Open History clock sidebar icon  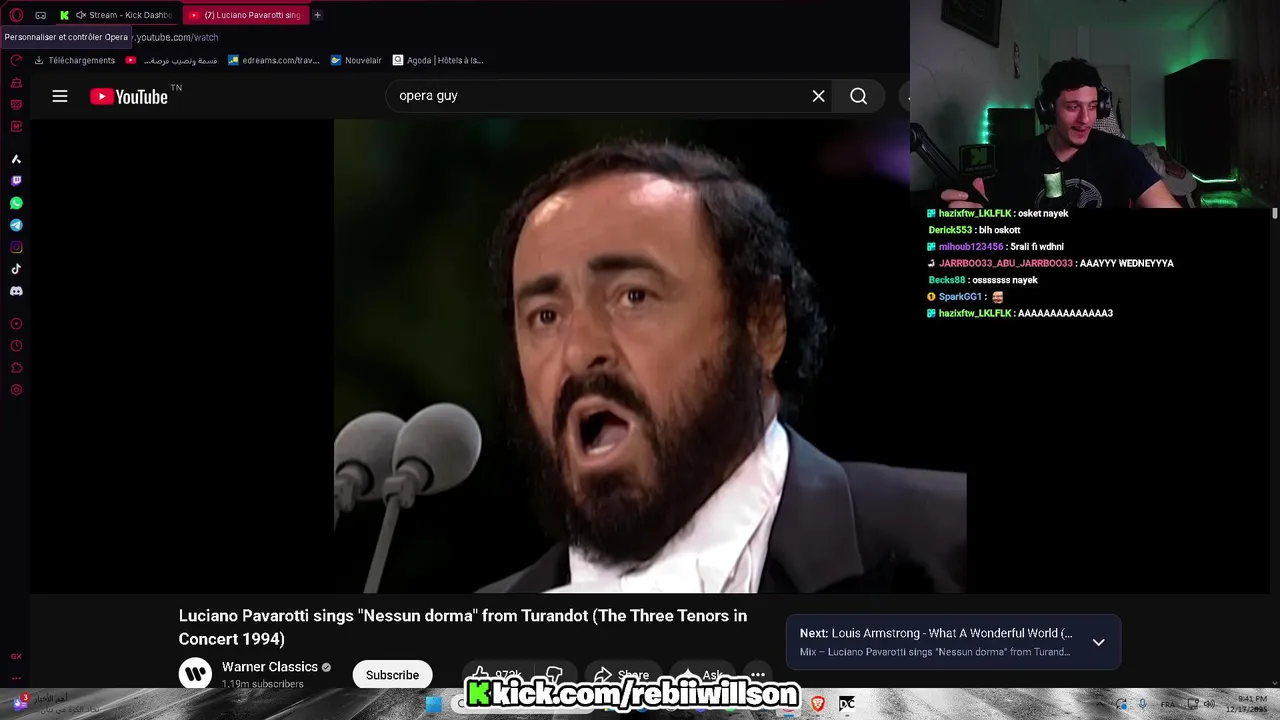16,346
